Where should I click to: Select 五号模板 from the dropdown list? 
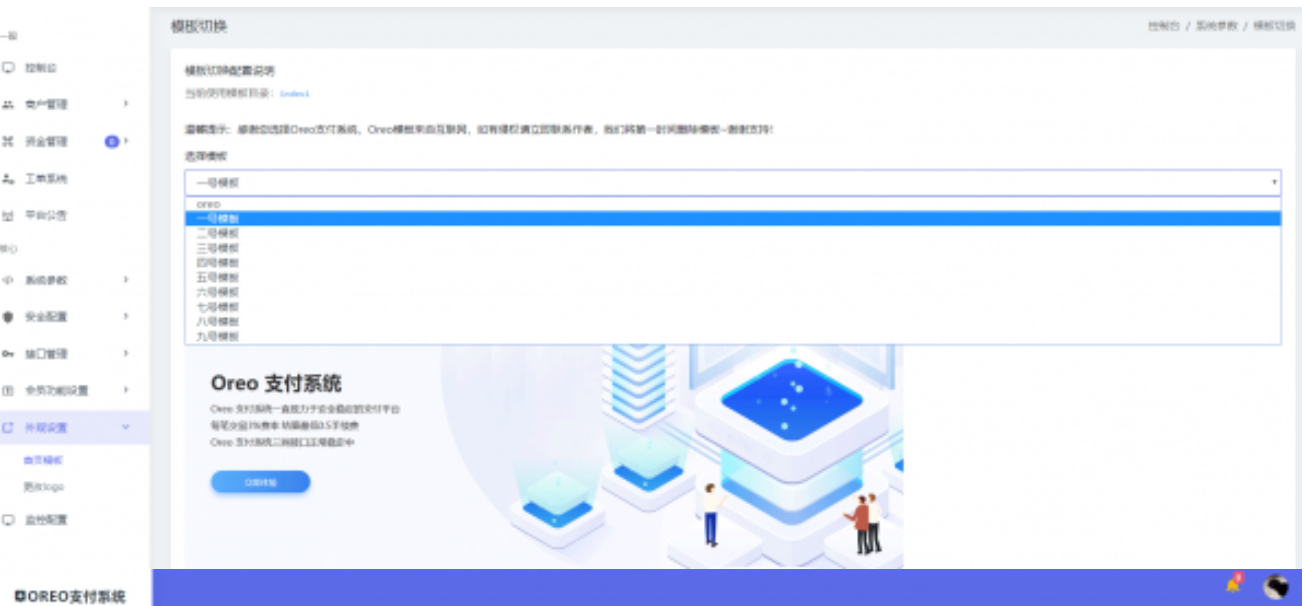(x=733, y=277)
